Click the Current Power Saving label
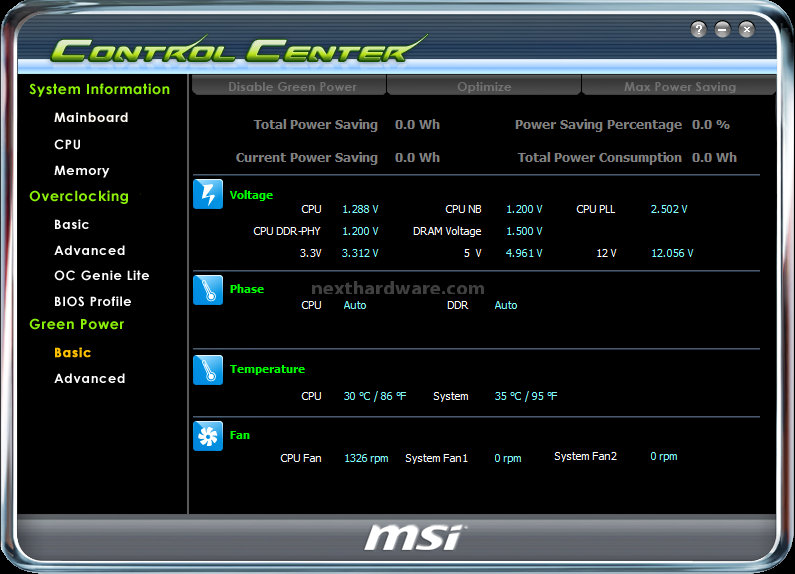The width and height of the screenshot is (795, 574). pos(307,158)
